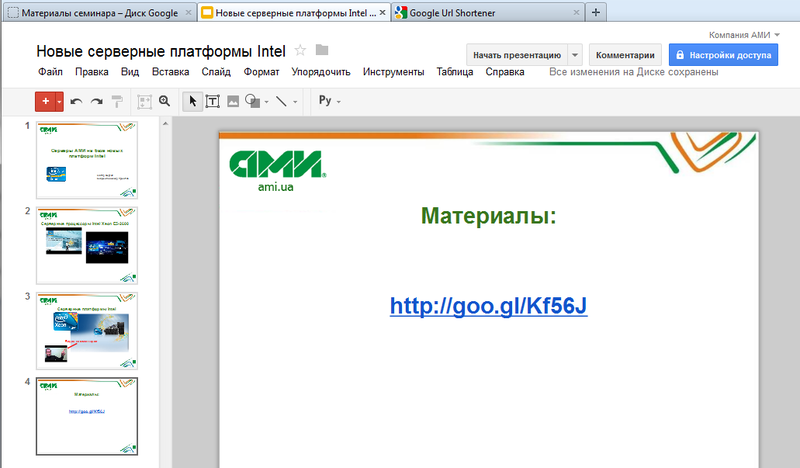Open the Вид menu
The height and width of the screenshot is (468, 800).
(x=130, y=72)
